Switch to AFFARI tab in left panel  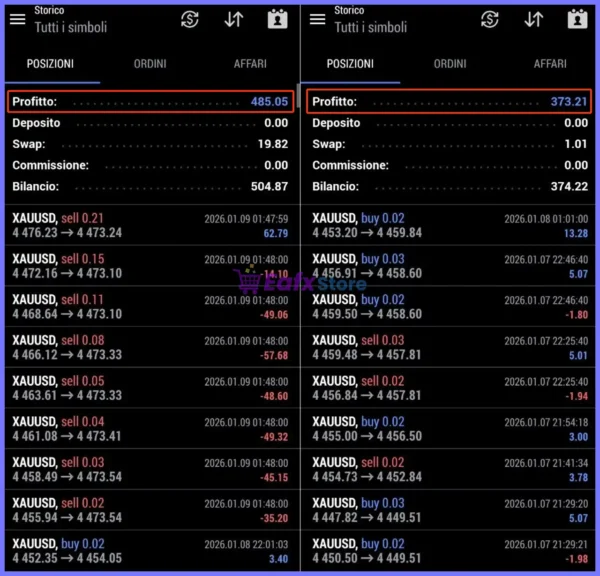pos(250,64)
